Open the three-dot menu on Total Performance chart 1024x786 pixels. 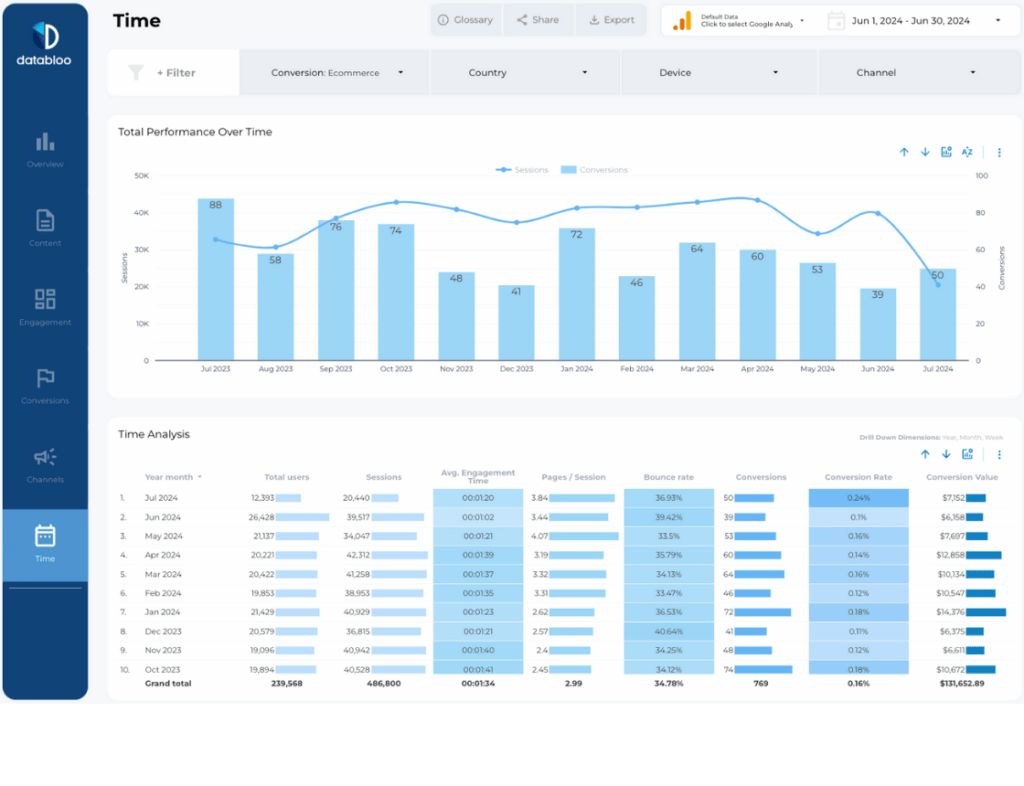999,152
